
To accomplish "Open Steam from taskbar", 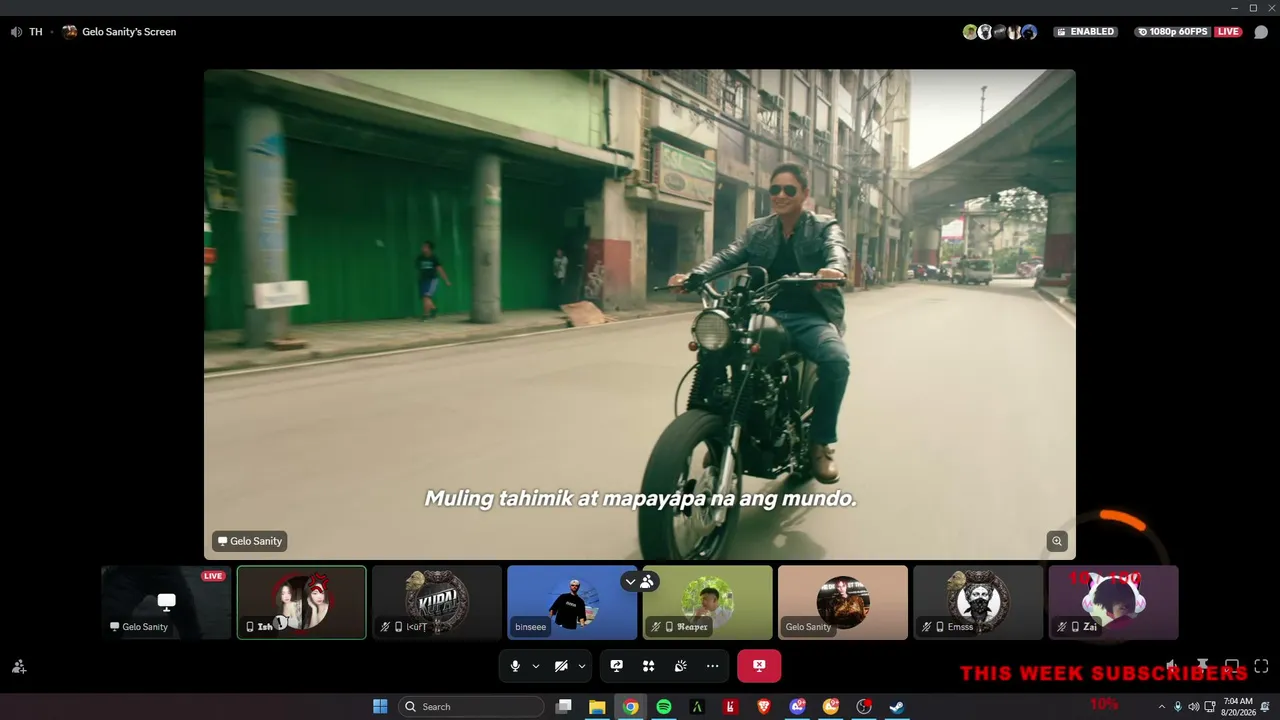I will 897,707.
